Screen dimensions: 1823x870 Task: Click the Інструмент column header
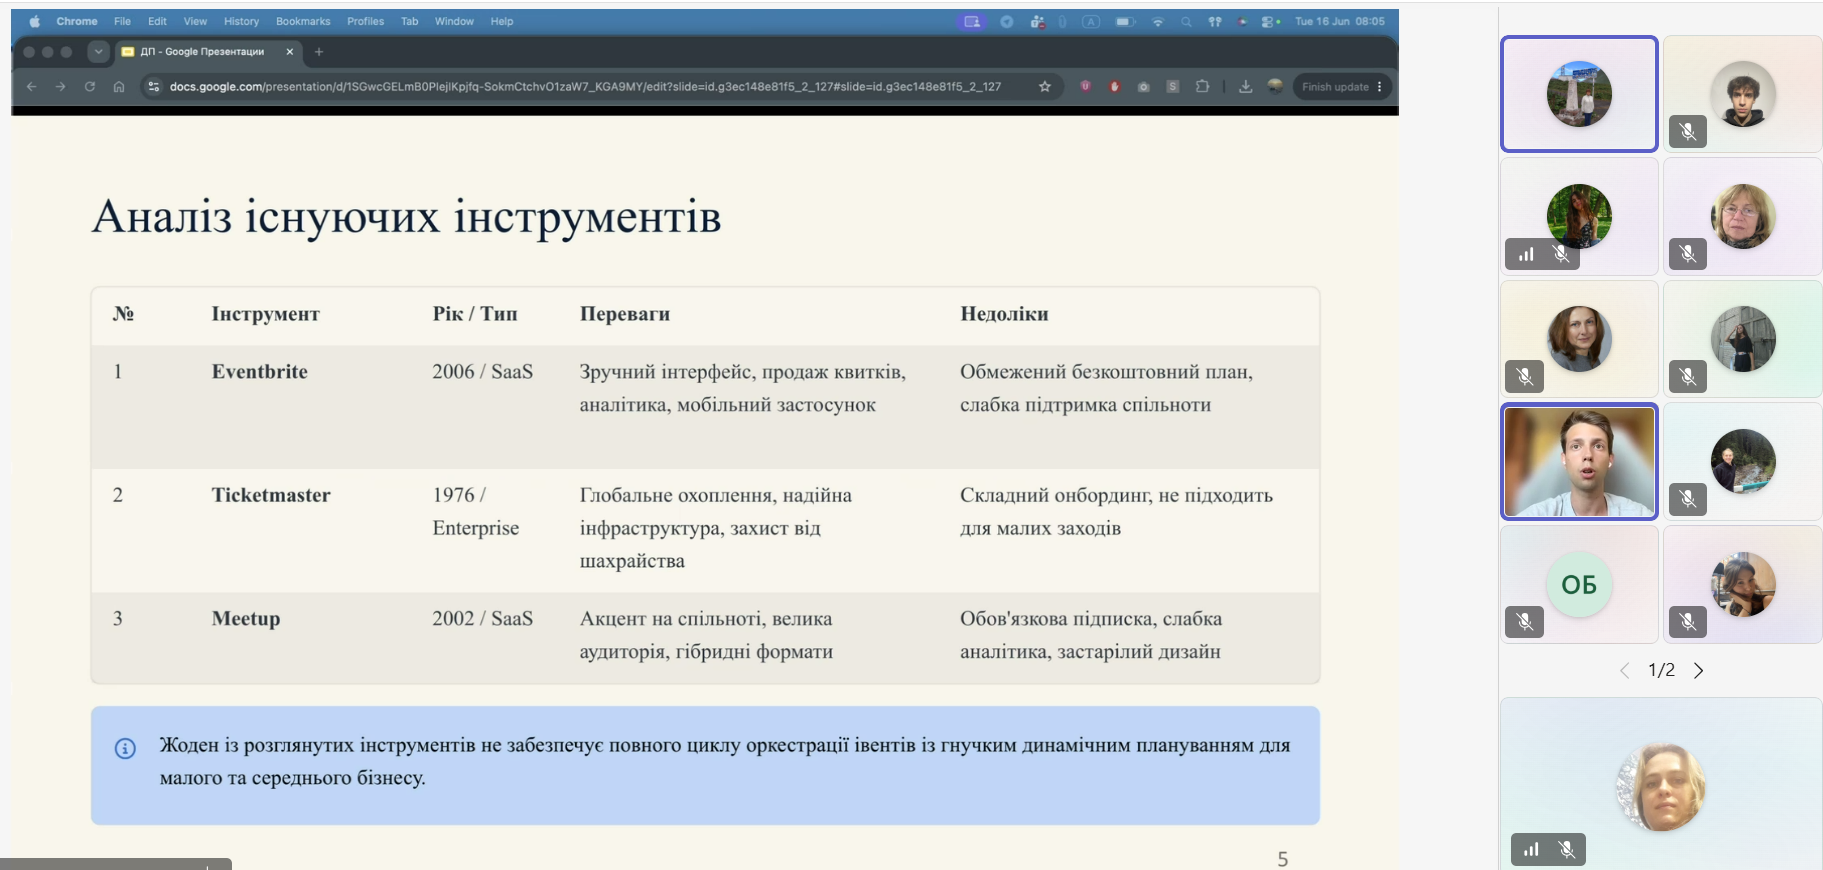click(x=265, y=314)
